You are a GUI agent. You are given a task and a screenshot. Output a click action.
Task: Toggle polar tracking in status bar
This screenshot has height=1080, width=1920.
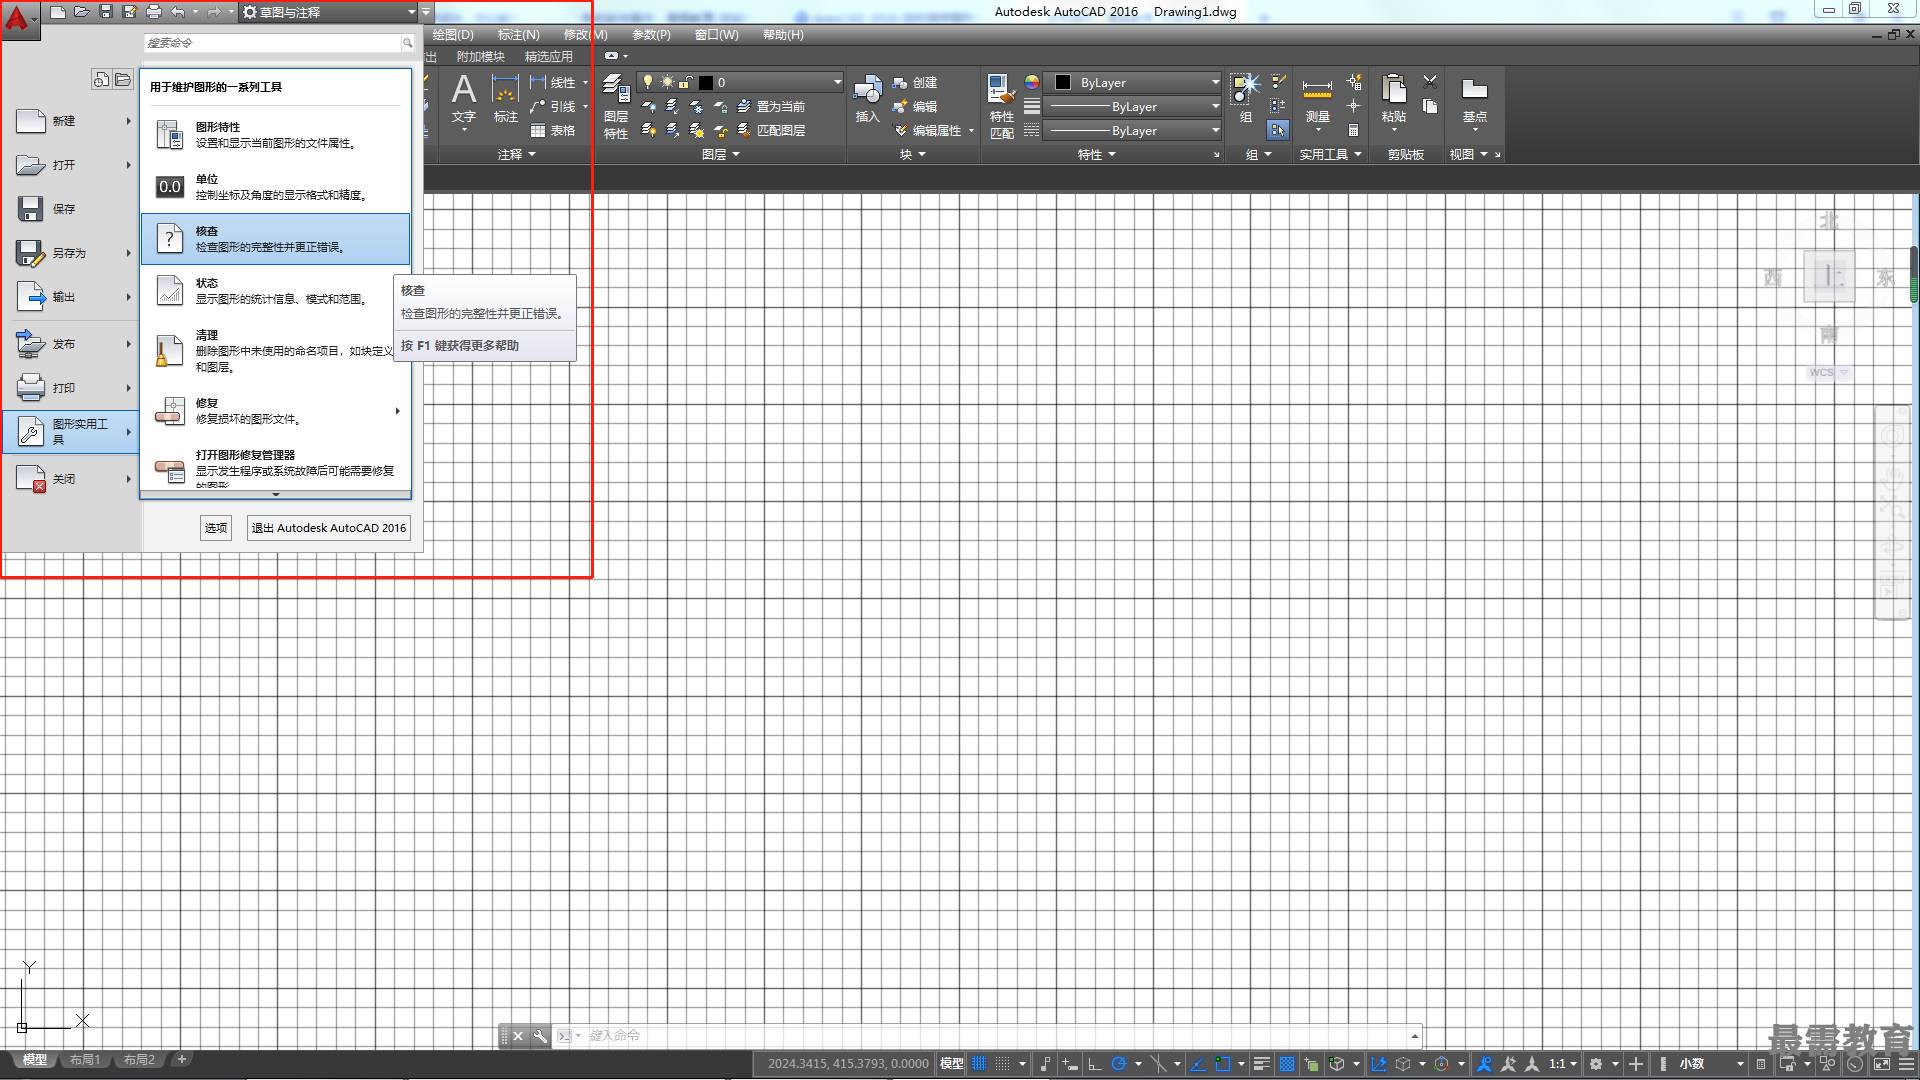[1119, 1064]
